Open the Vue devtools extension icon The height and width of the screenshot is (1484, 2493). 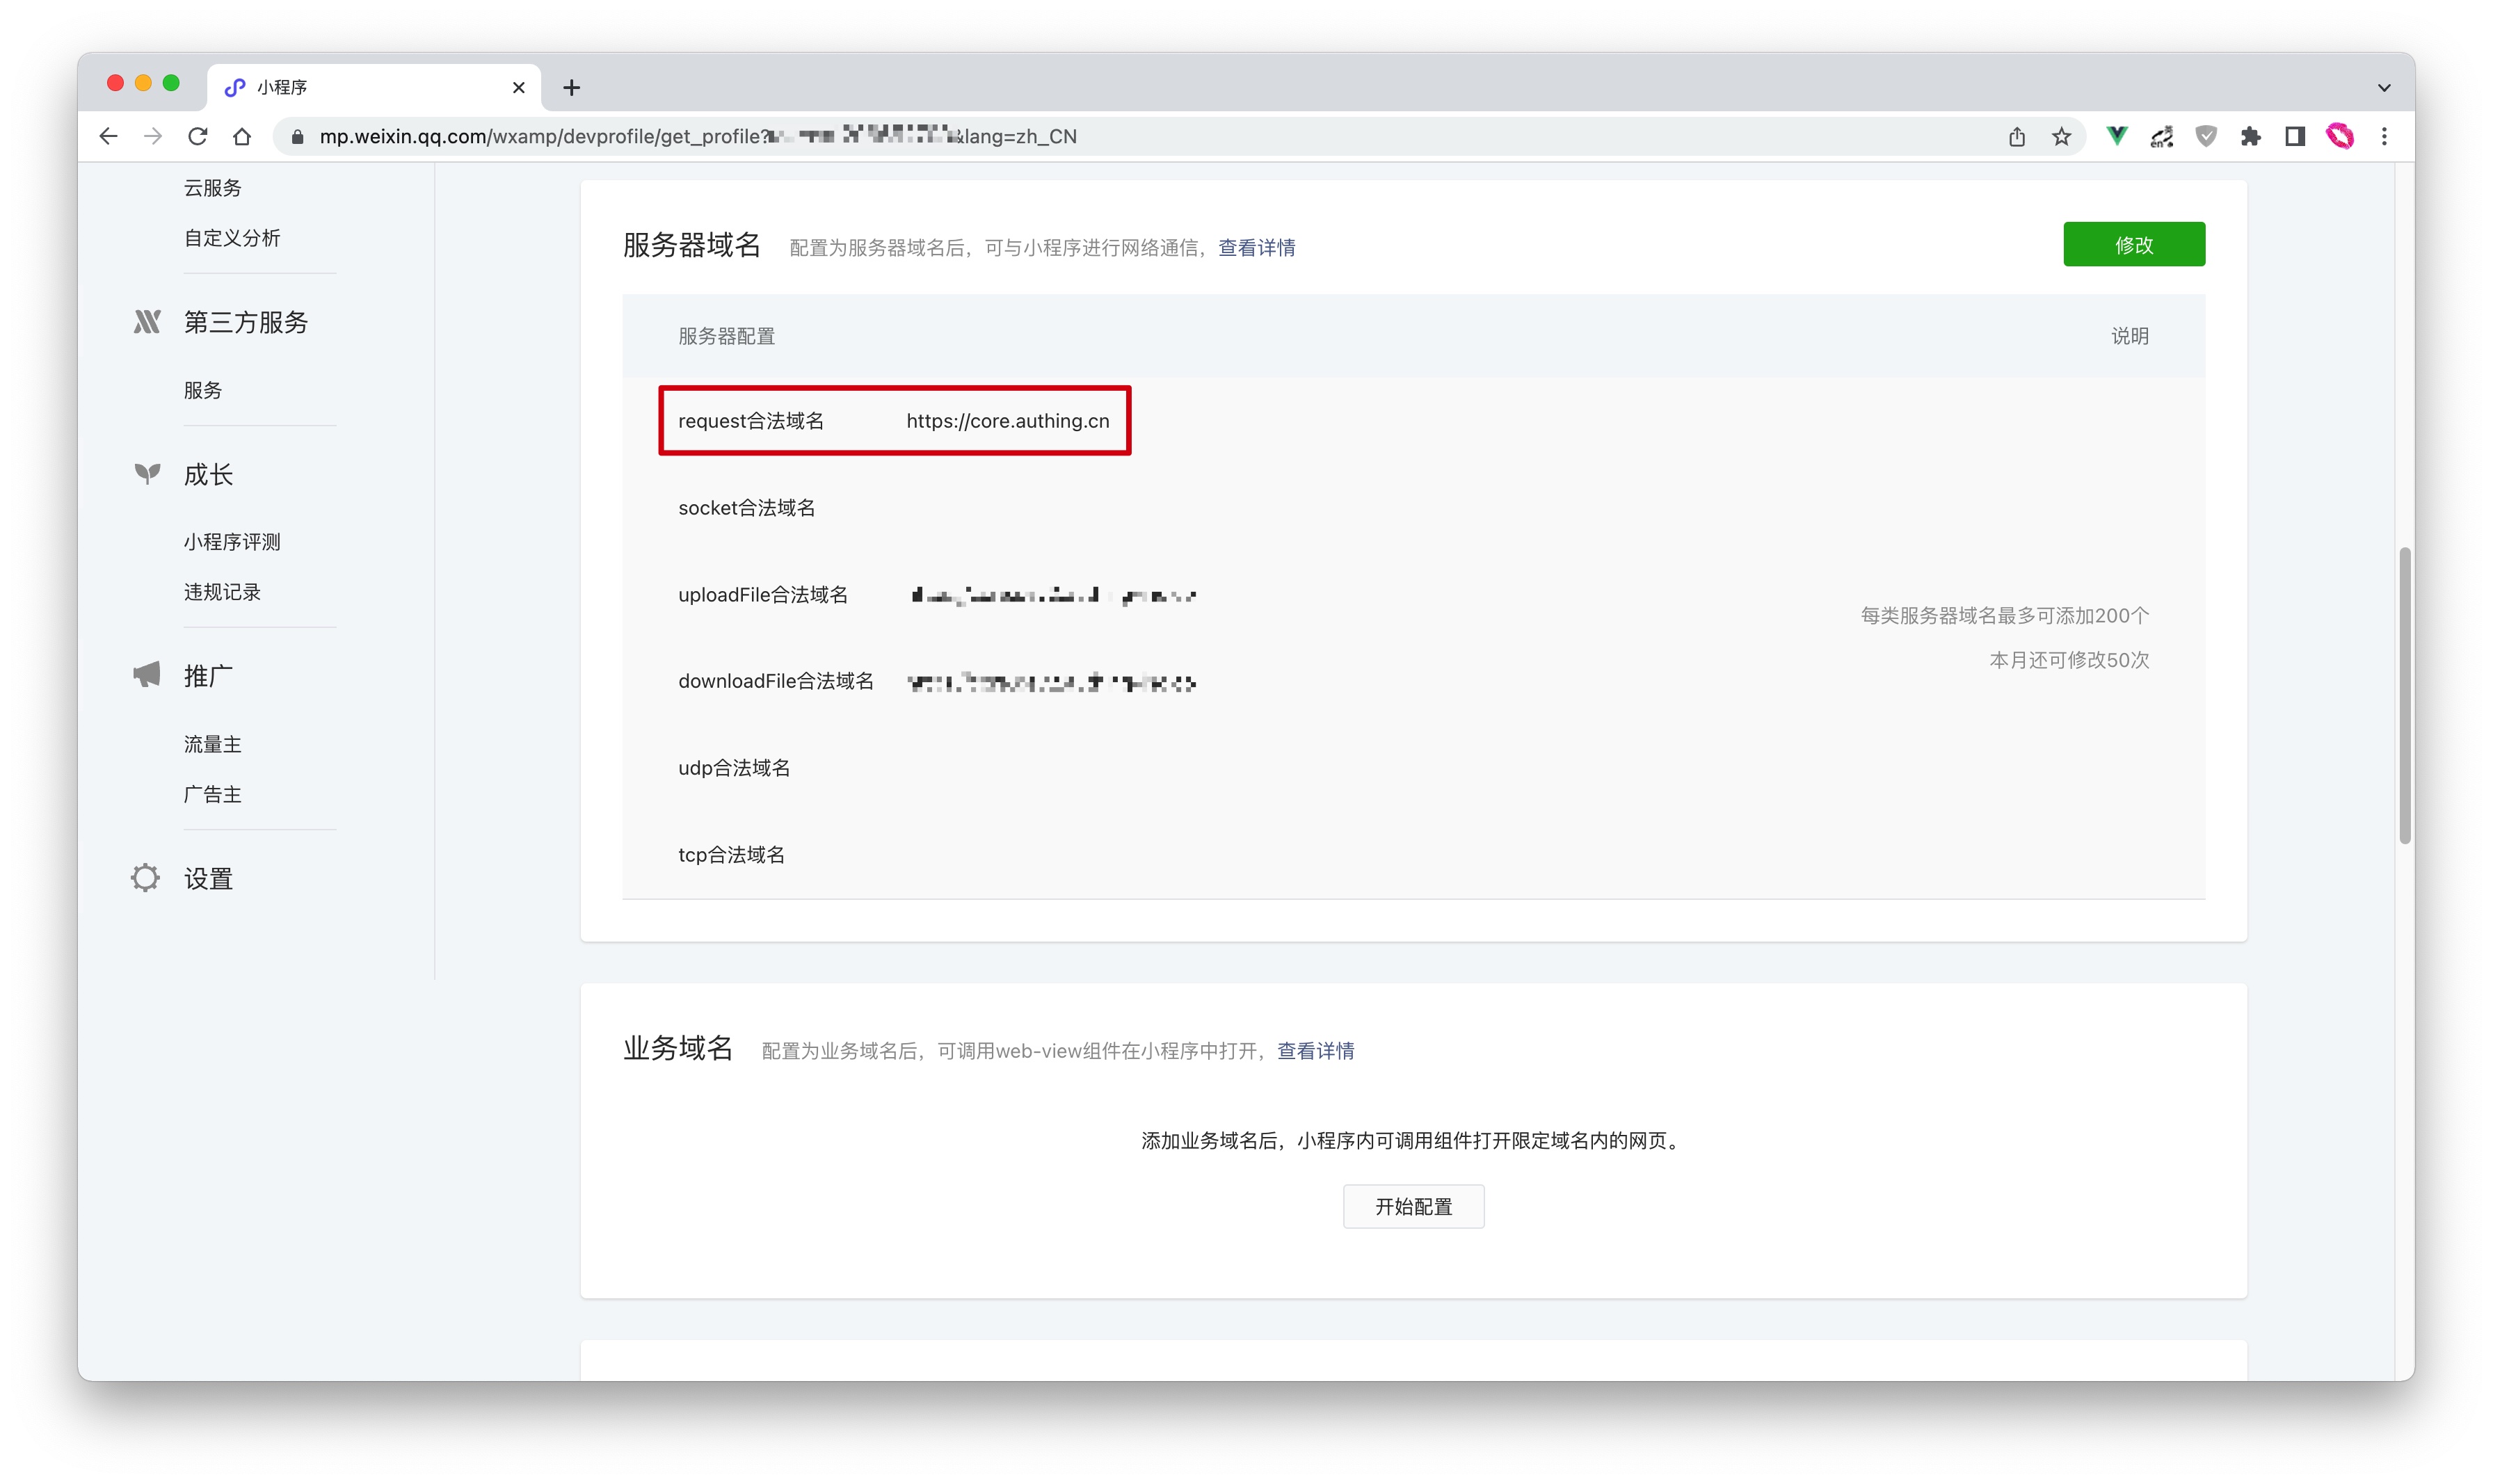[2116, 136]
